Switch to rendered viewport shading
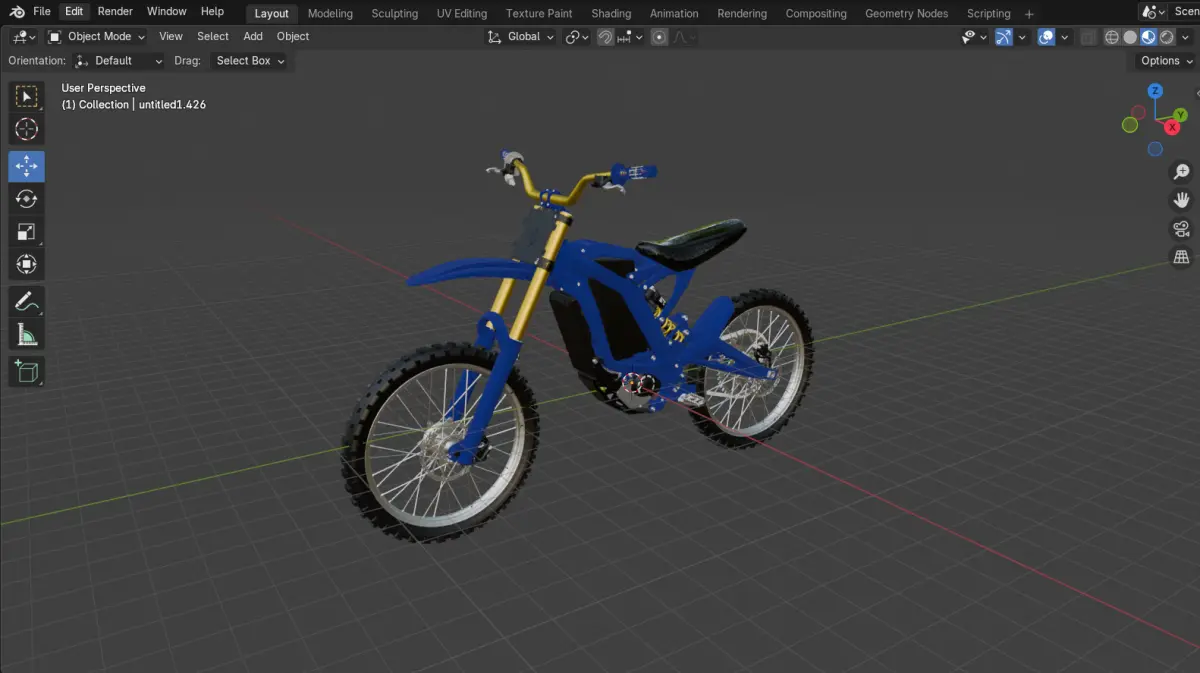 click(1167, 37)
